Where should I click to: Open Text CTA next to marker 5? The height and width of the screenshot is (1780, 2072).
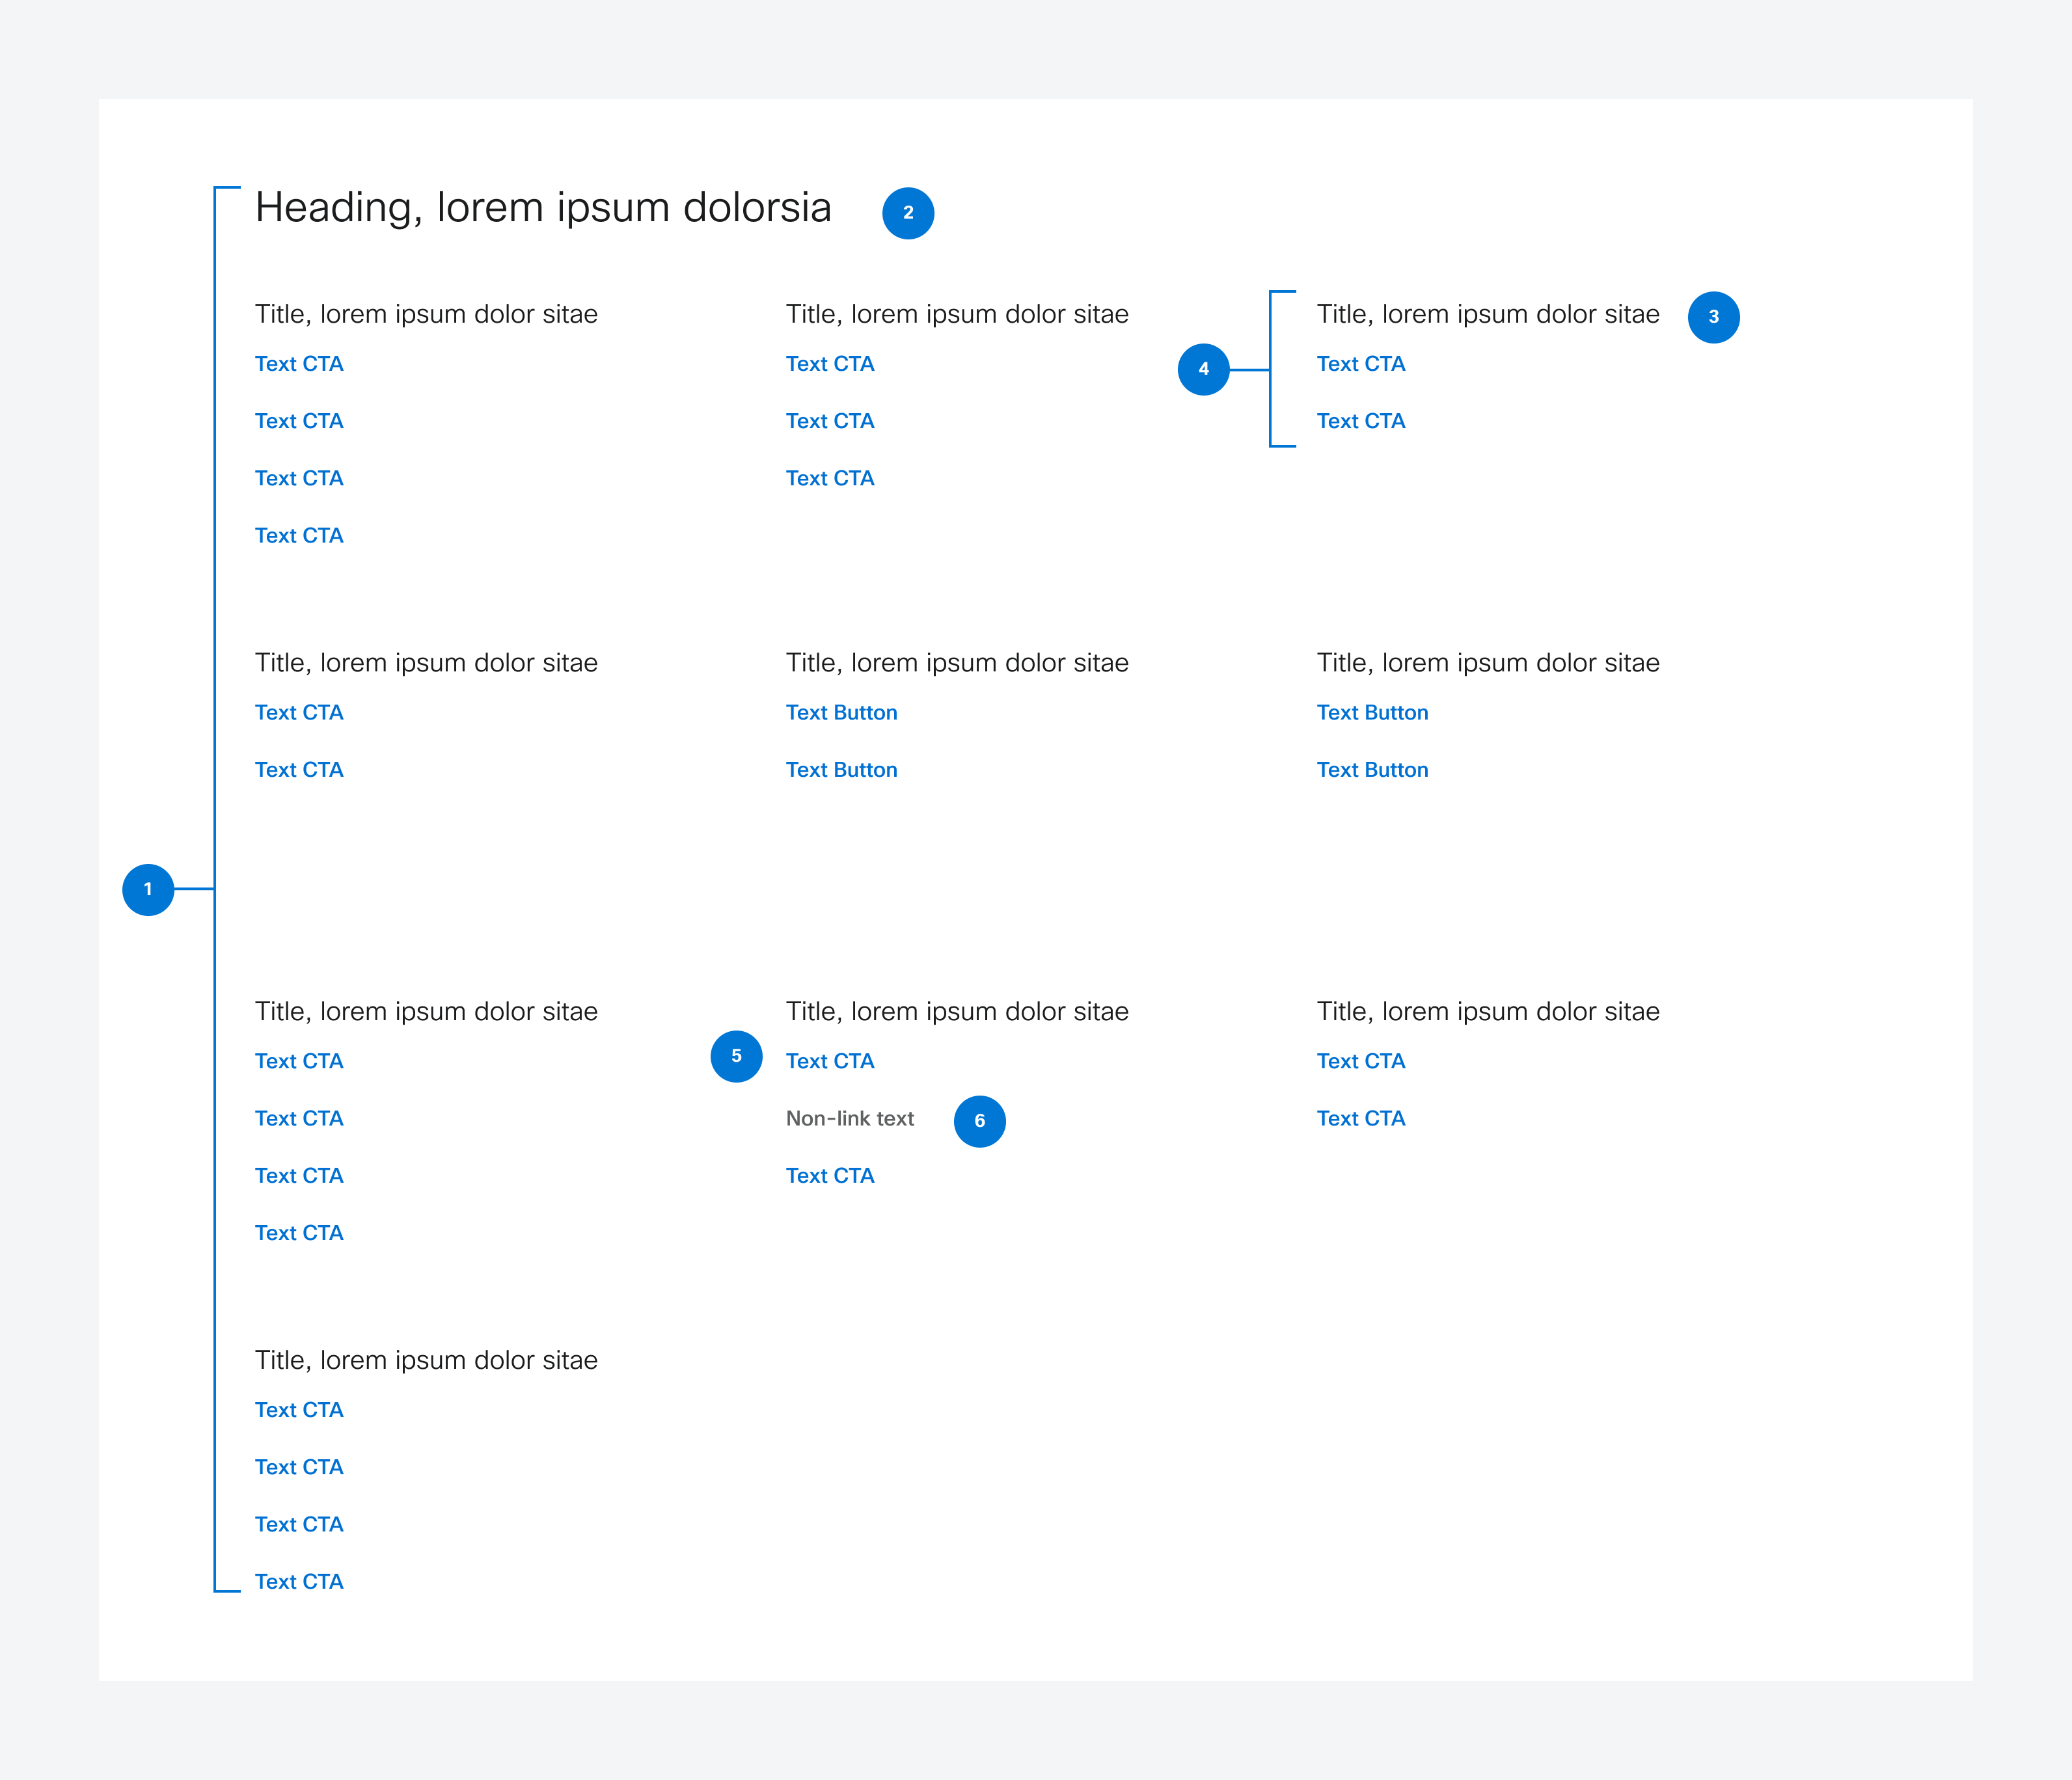(x=830, y=1062)
